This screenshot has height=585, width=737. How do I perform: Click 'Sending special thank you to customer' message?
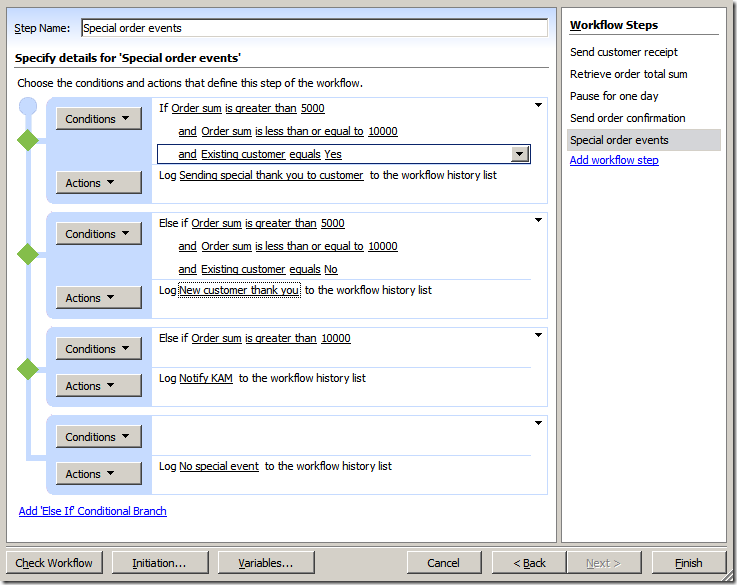(271, 175)
